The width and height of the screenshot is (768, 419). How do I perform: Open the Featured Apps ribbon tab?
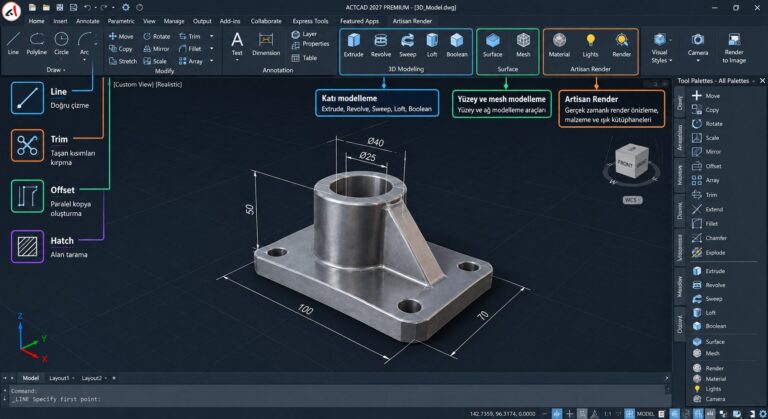pos(360,21)
